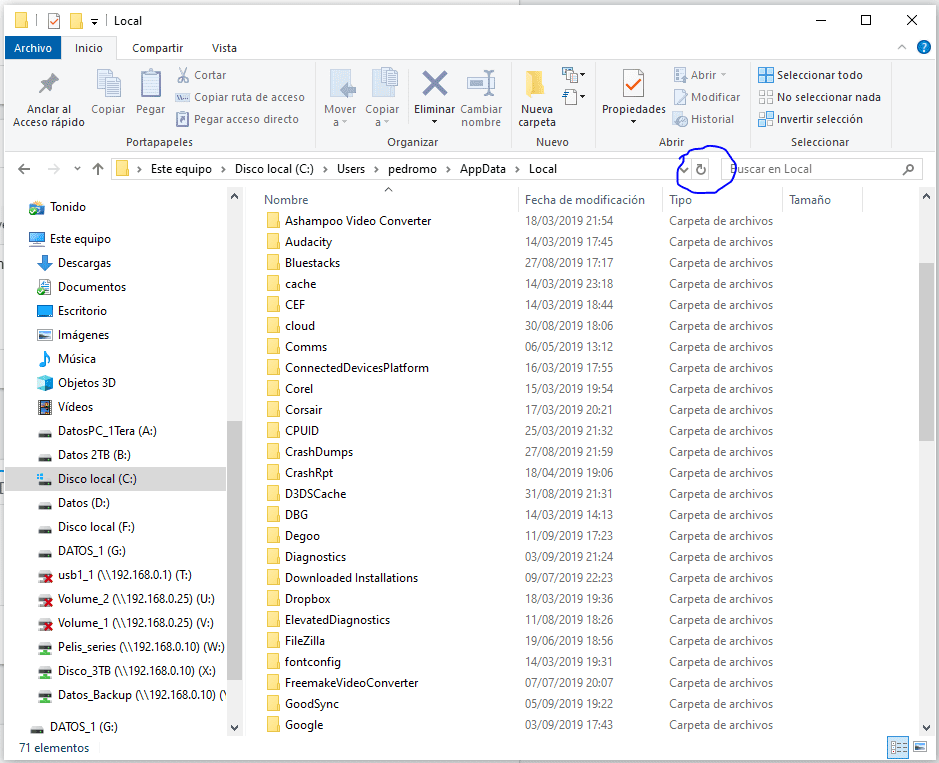Viewport: 939px width, 763px height.
Task: Create a Nueva carpeta
Action: click(537, 98)
